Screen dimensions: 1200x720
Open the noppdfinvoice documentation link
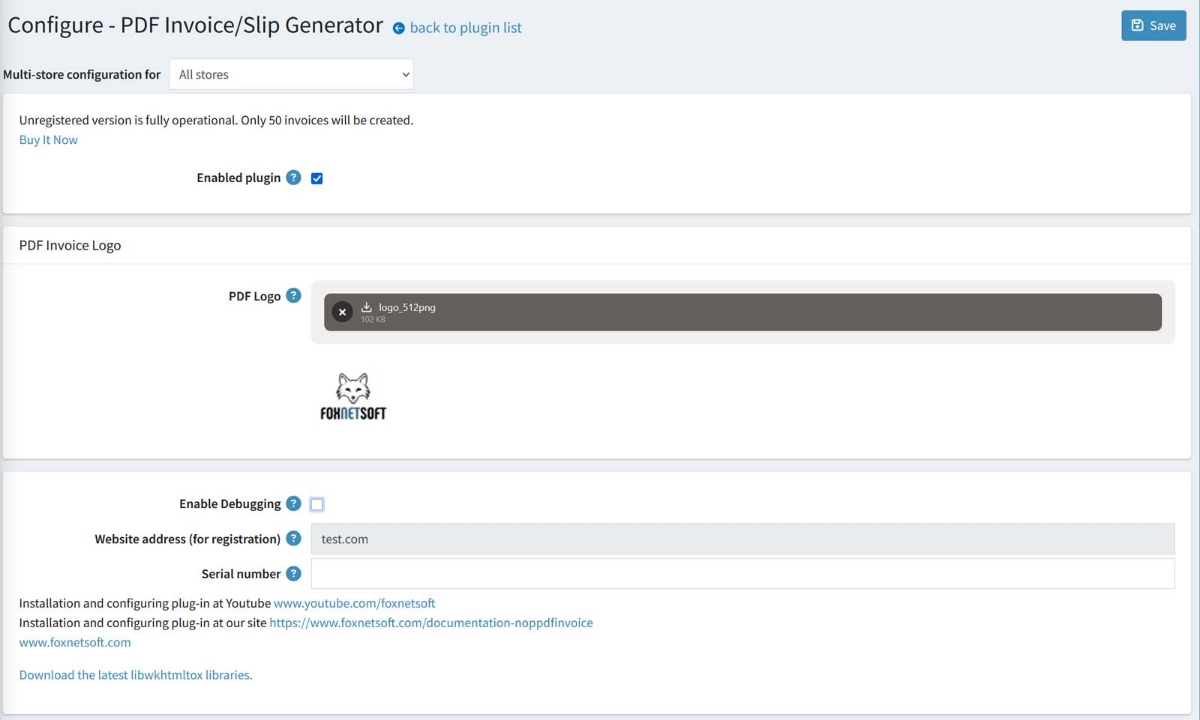[431, 622]
